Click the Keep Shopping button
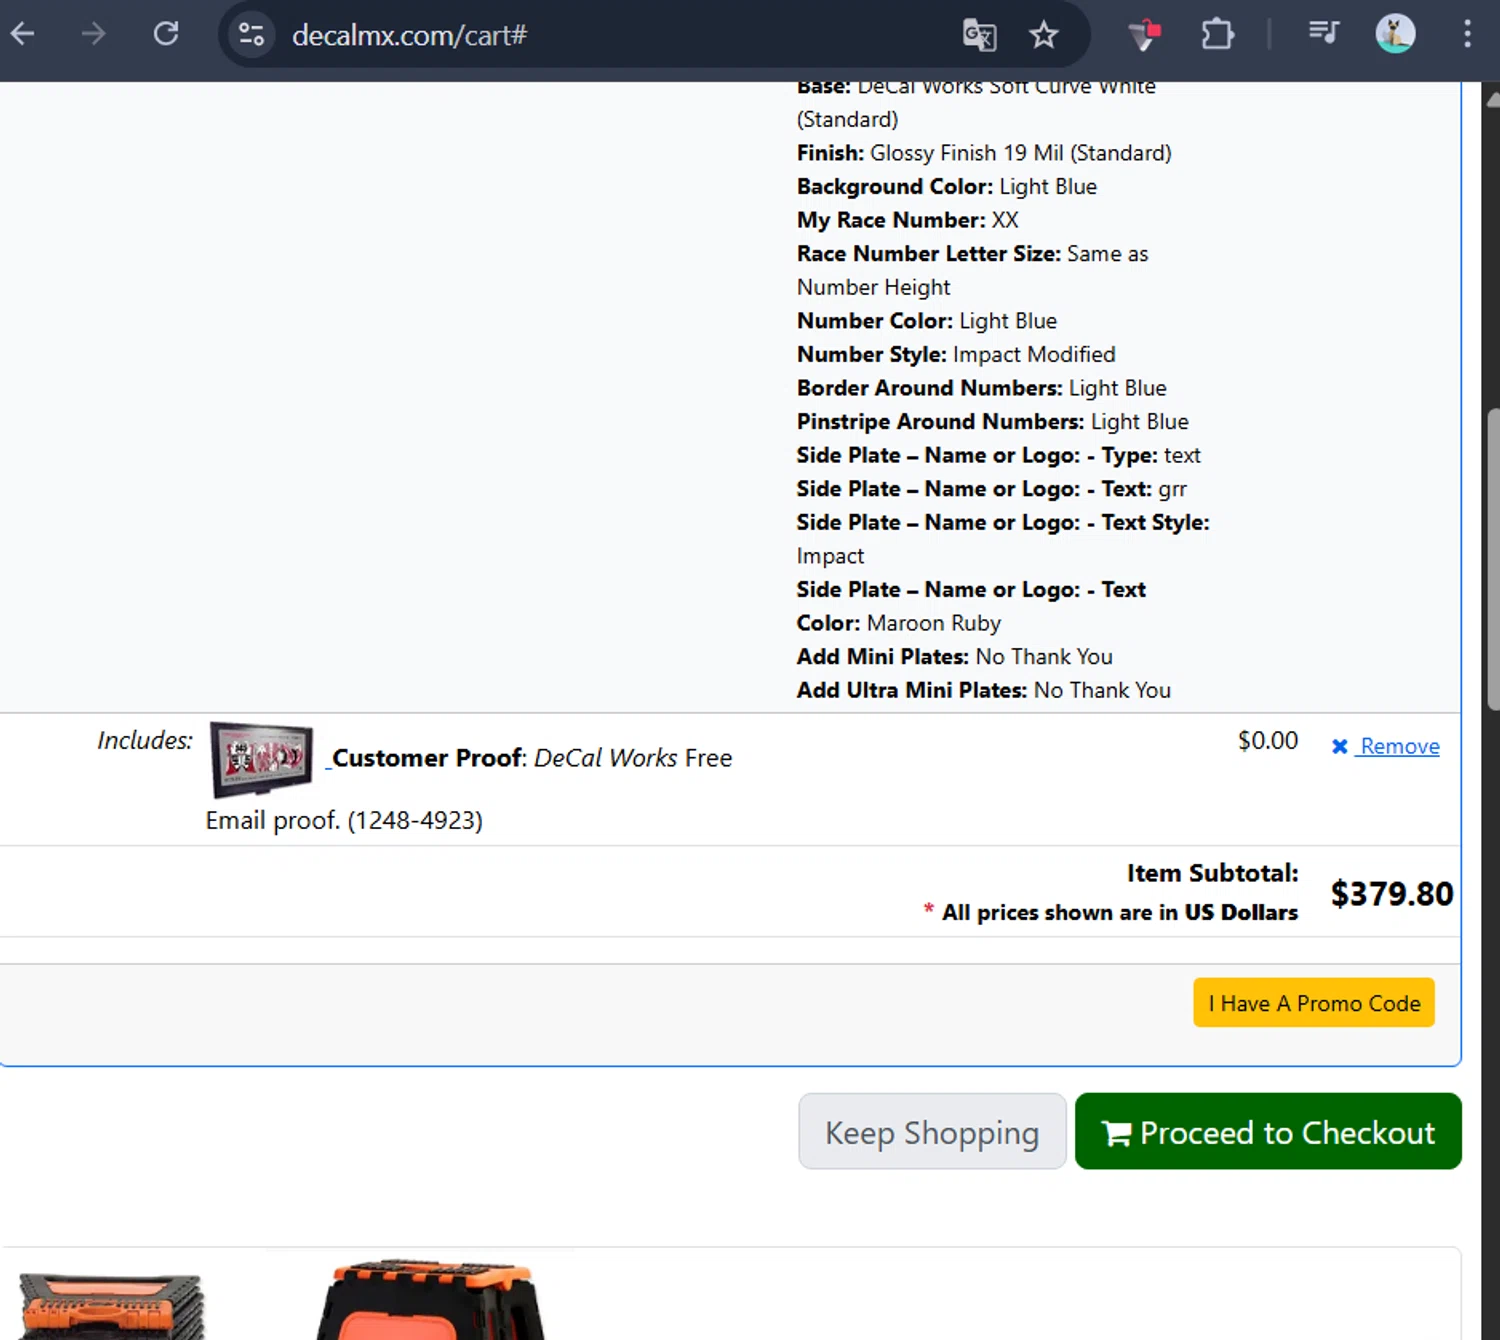This screenshot has height=1340, width=1500. [932, 1132]
